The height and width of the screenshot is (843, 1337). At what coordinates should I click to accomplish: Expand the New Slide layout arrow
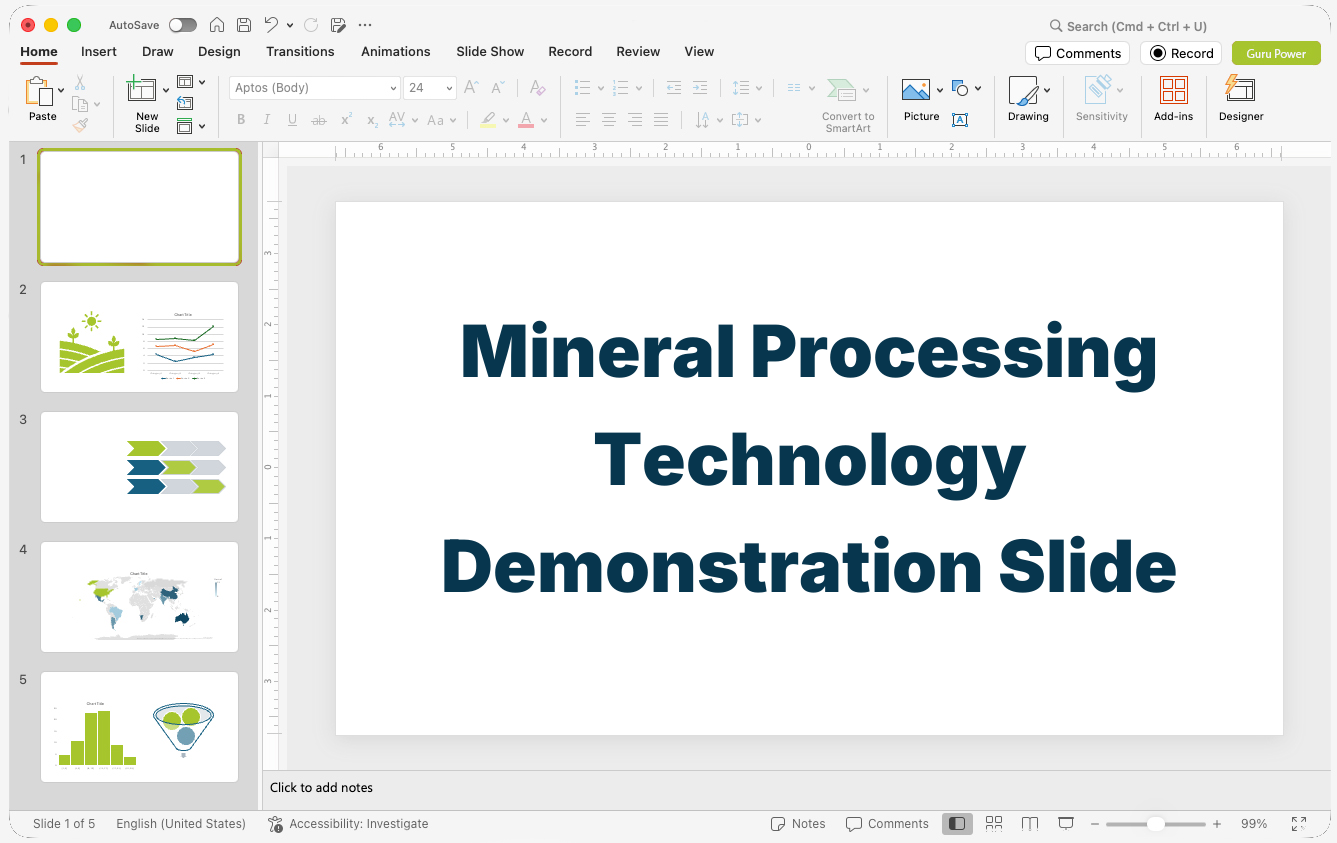[166, 90]
